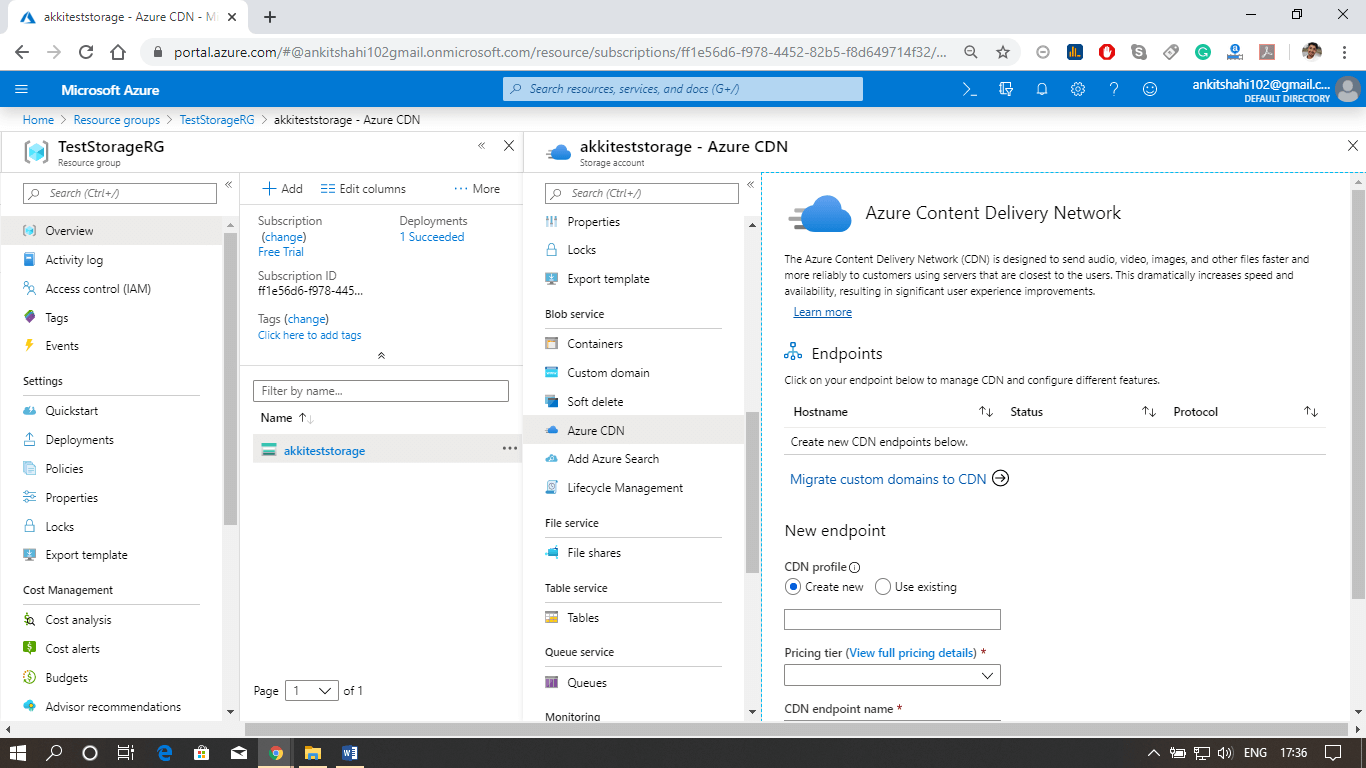Image resolution: width=1366 pixels, height=768 pixels.
Task: Click the Budgets icon
Action: tap(29, 678)
